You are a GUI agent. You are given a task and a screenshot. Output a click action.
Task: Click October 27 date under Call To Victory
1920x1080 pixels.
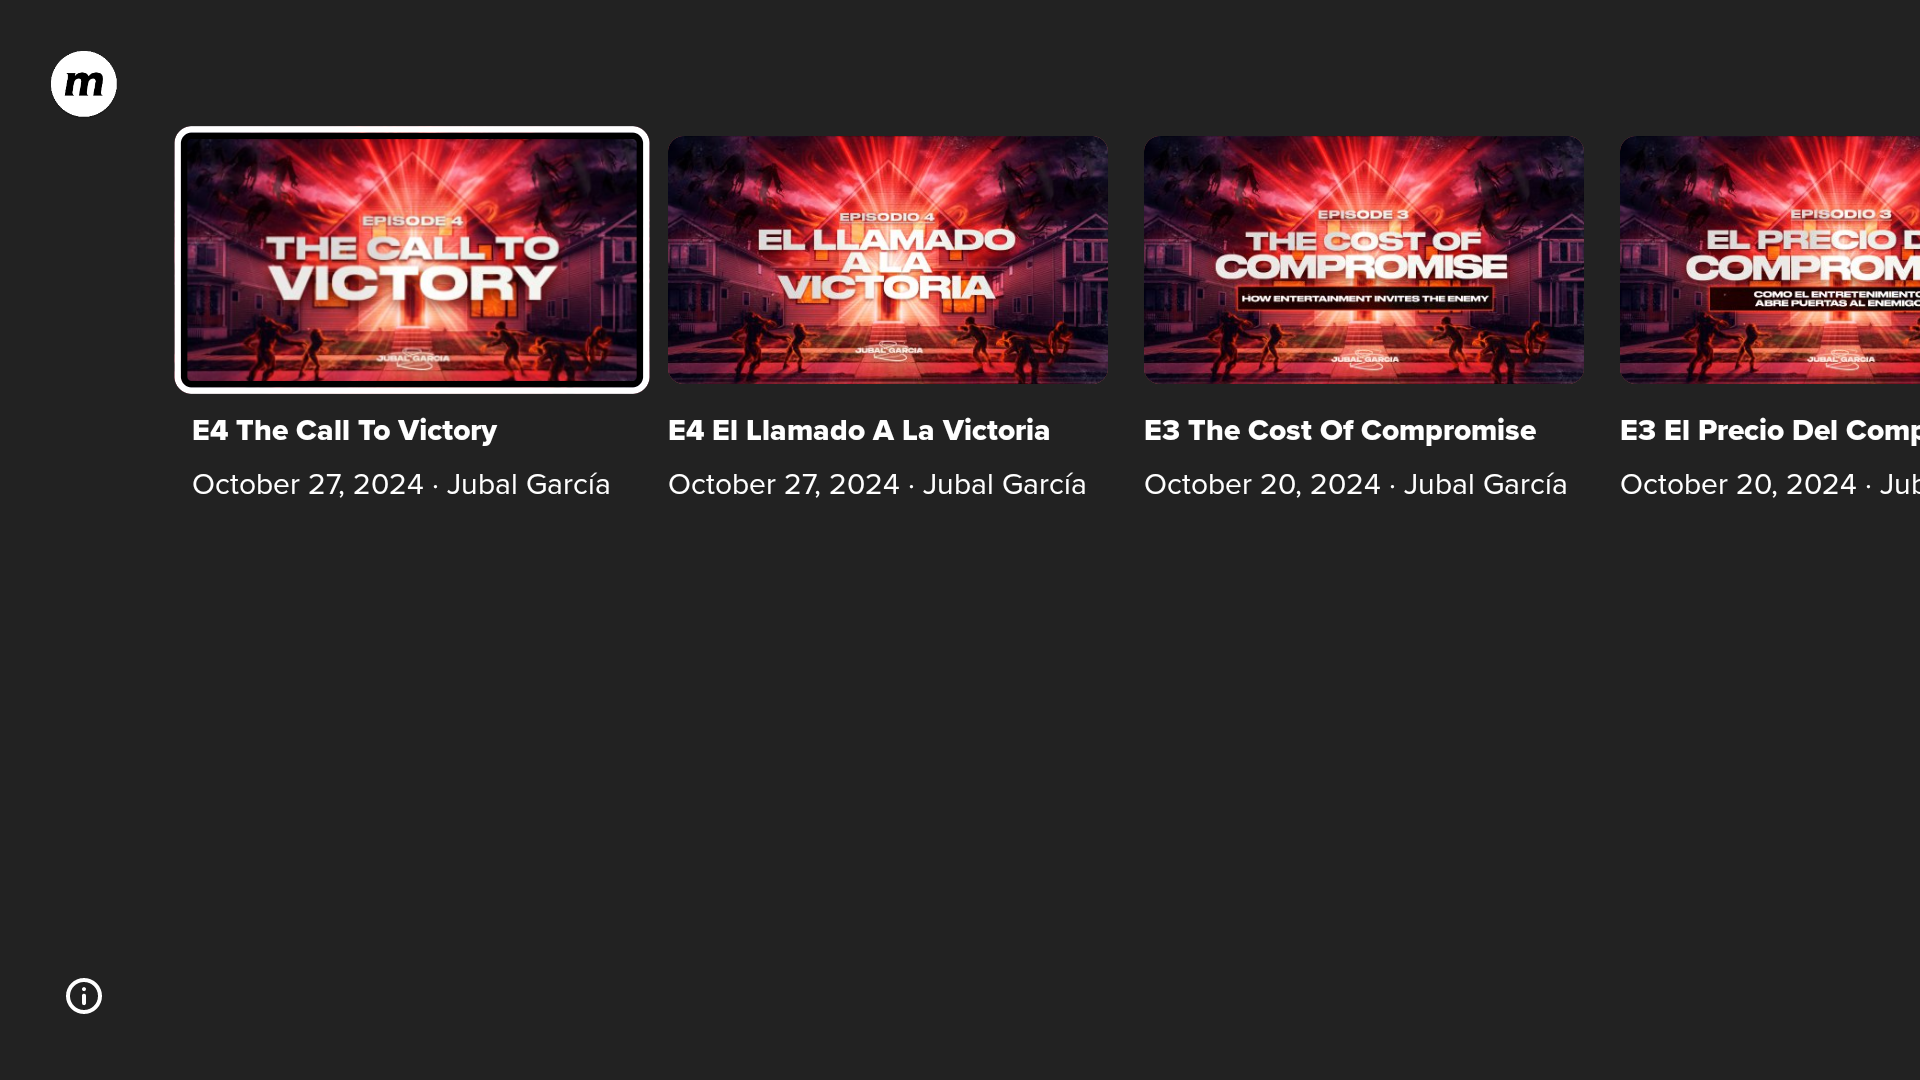pos(308,485)
